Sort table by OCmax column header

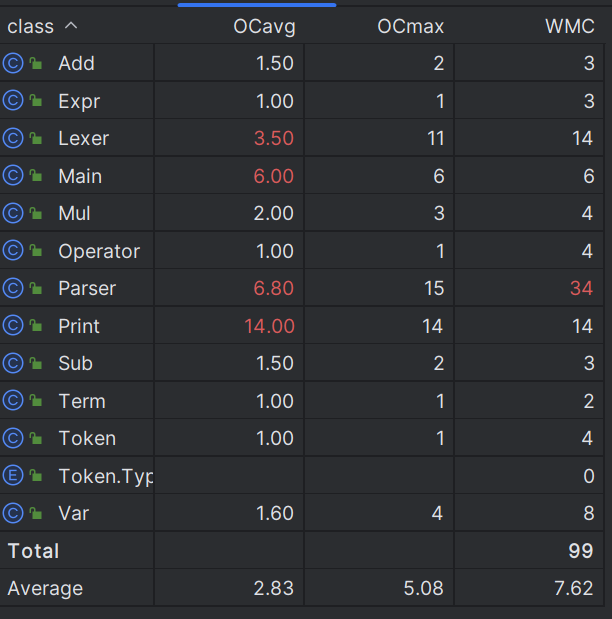[411, 26]
